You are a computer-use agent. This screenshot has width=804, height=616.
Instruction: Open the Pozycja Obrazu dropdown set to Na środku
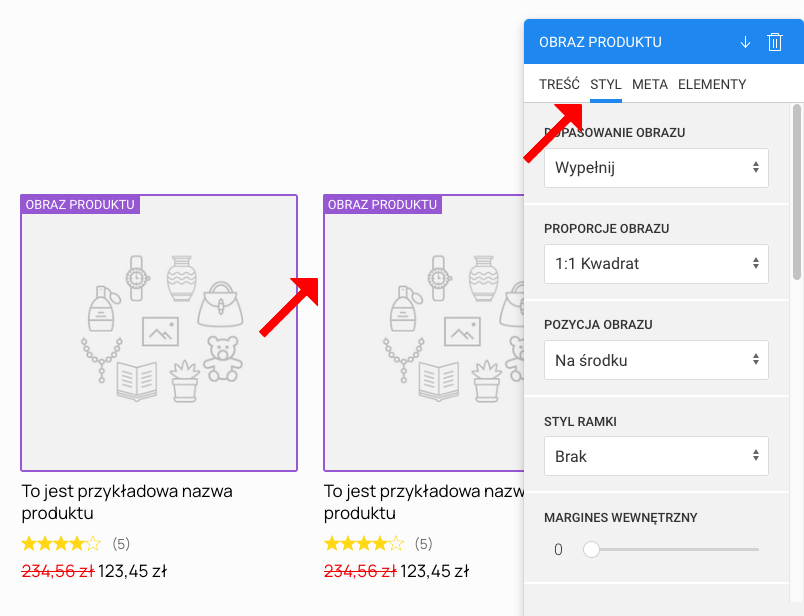tap(655, 359)
